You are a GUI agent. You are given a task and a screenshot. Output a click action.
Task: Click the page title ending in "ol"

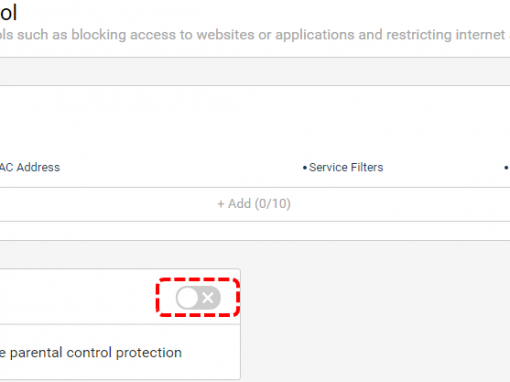(8, 13)
